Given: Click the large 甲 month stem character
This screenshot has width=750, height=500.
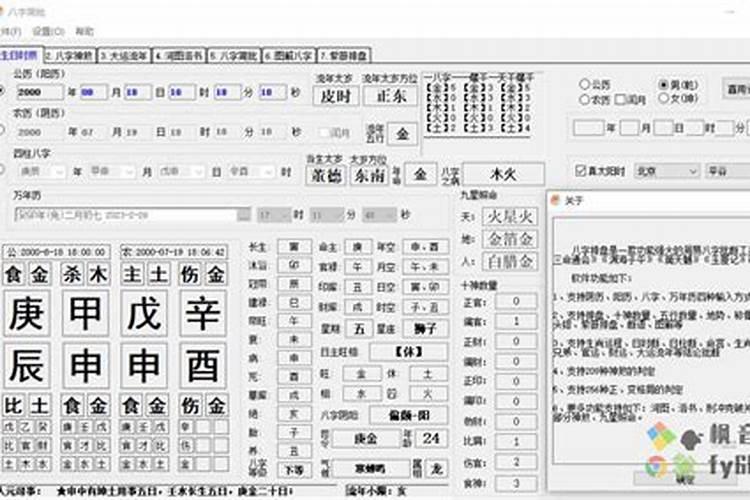Looking at the screenshot, I should tap(85, 313).
